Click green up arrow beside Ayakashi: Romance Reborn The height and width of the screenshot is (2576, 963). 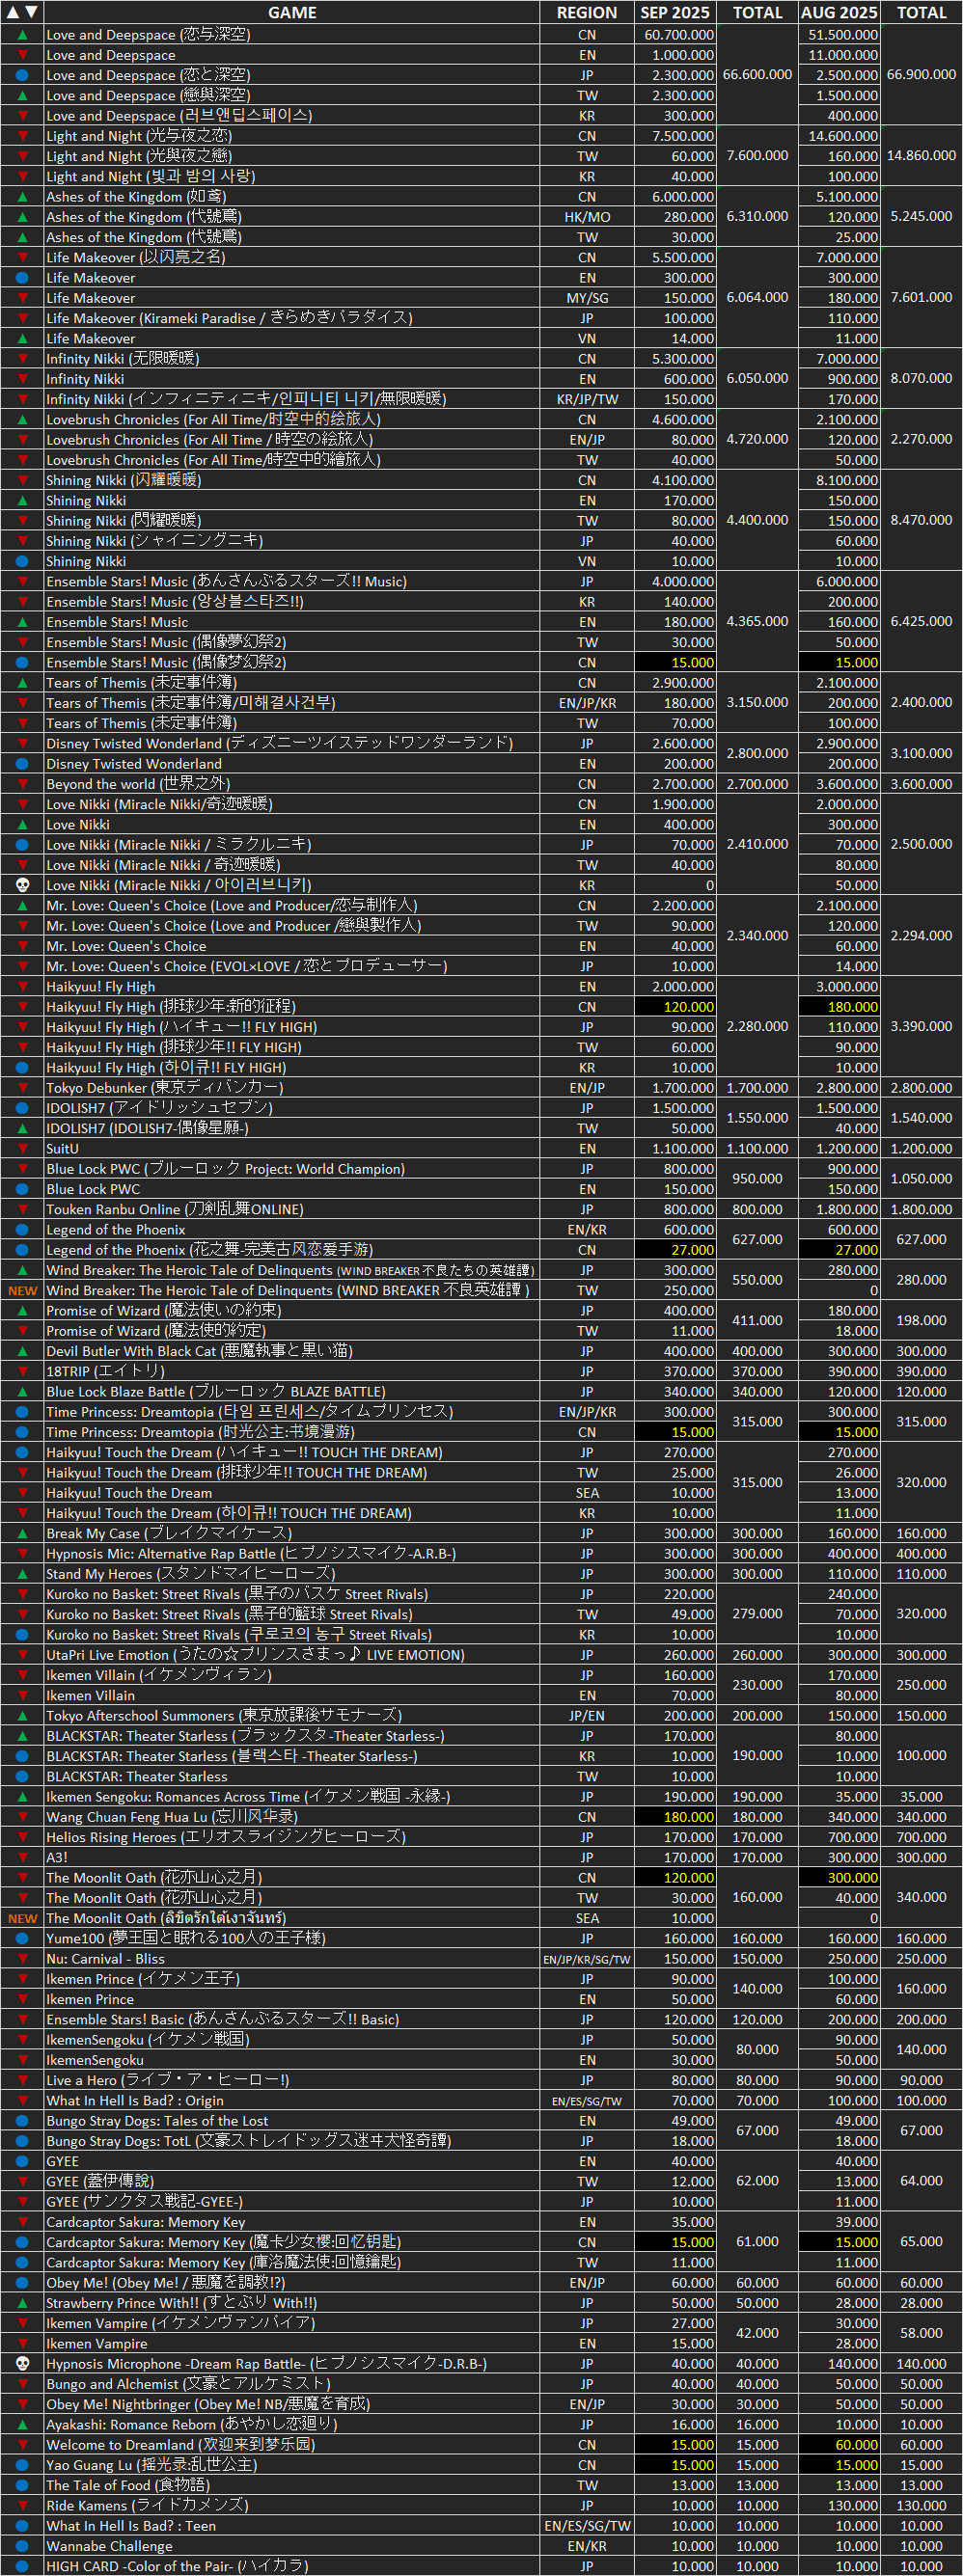[x=22, y=2424]
